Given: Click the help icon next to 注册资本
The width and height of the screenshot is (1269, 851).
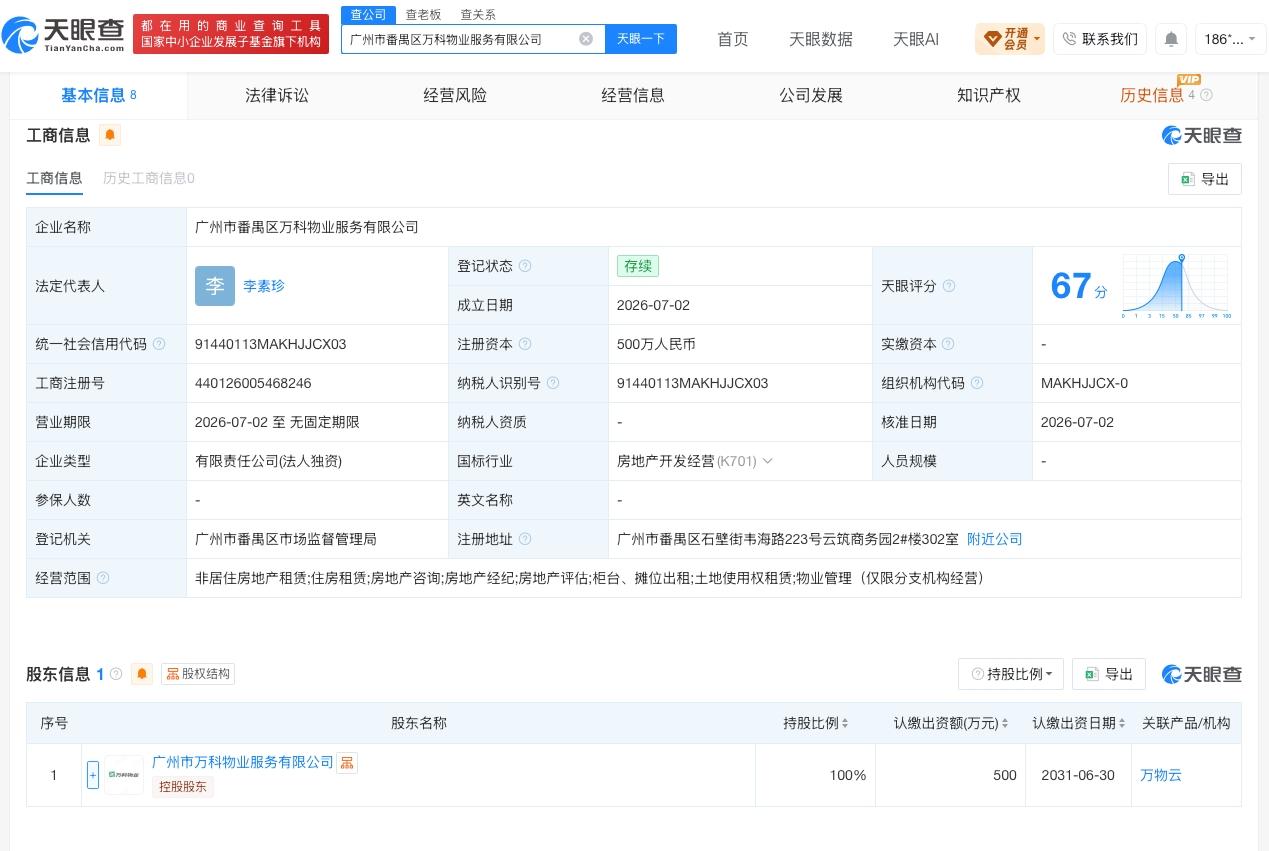Looking at the screenshot, I should [x=525, y=344].
